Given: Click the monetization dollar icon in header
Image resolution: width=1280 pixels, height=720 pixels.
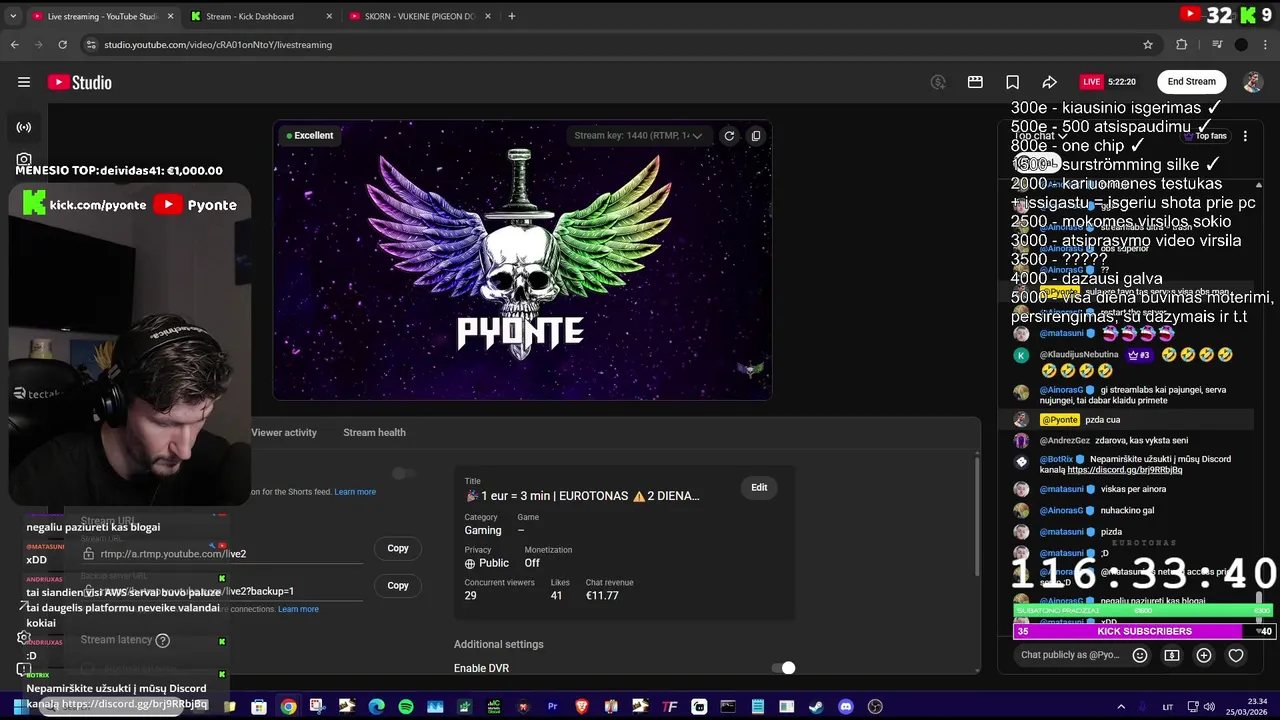Looking at the screenshot, I should [938, 82].
